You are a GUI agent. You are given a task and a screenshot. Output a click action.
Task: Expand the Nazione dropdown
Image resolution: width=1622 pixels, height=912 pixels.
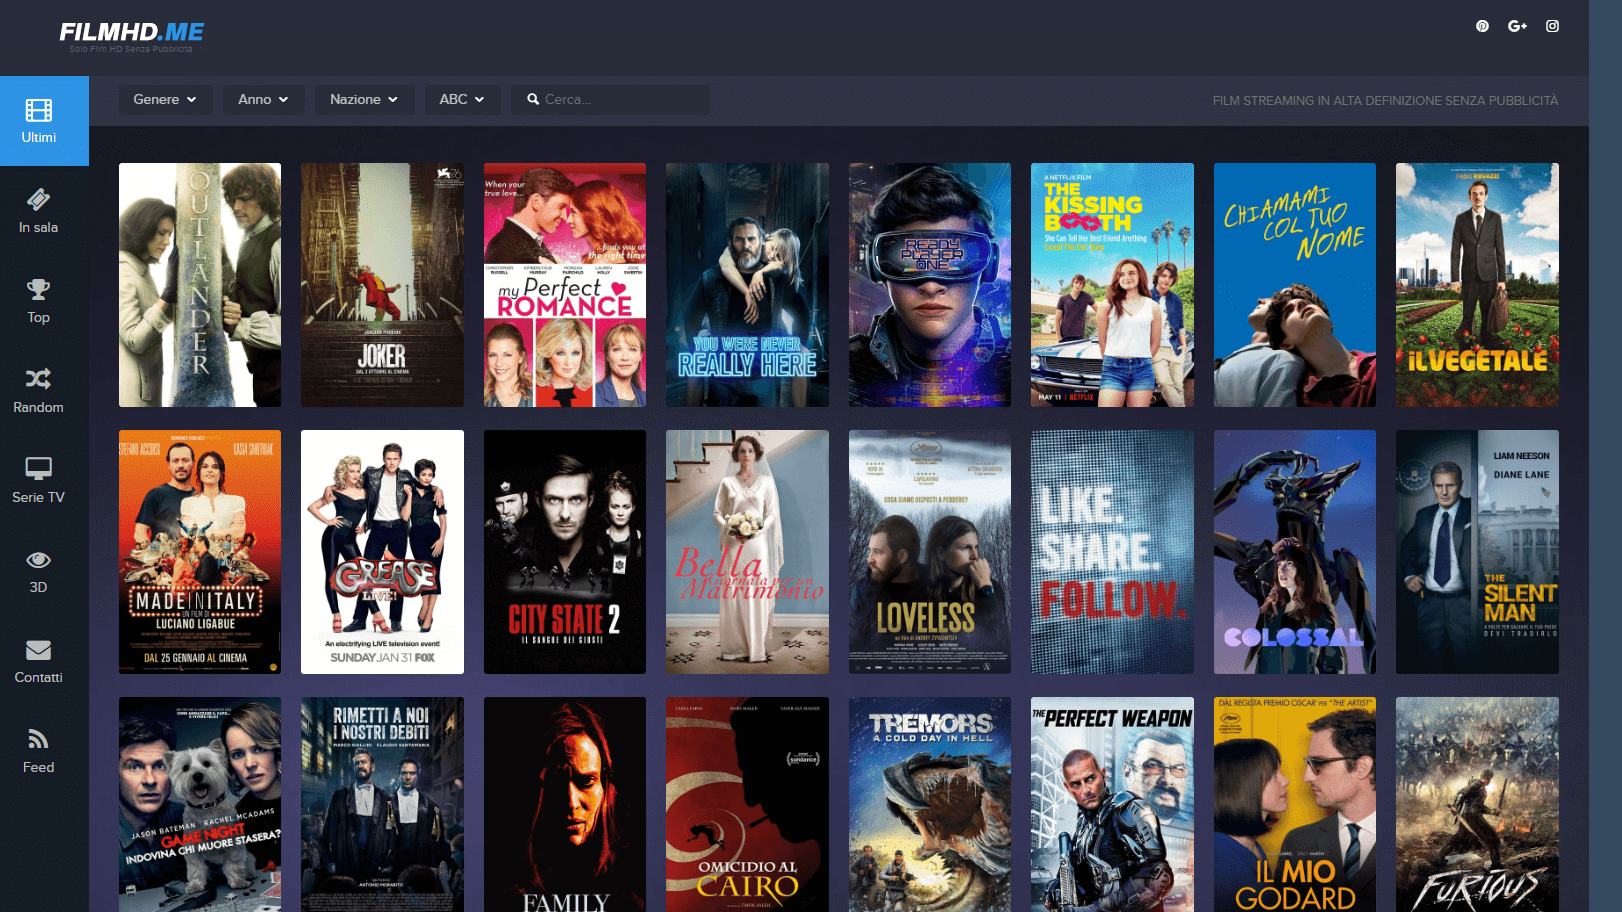pos(364,99)
